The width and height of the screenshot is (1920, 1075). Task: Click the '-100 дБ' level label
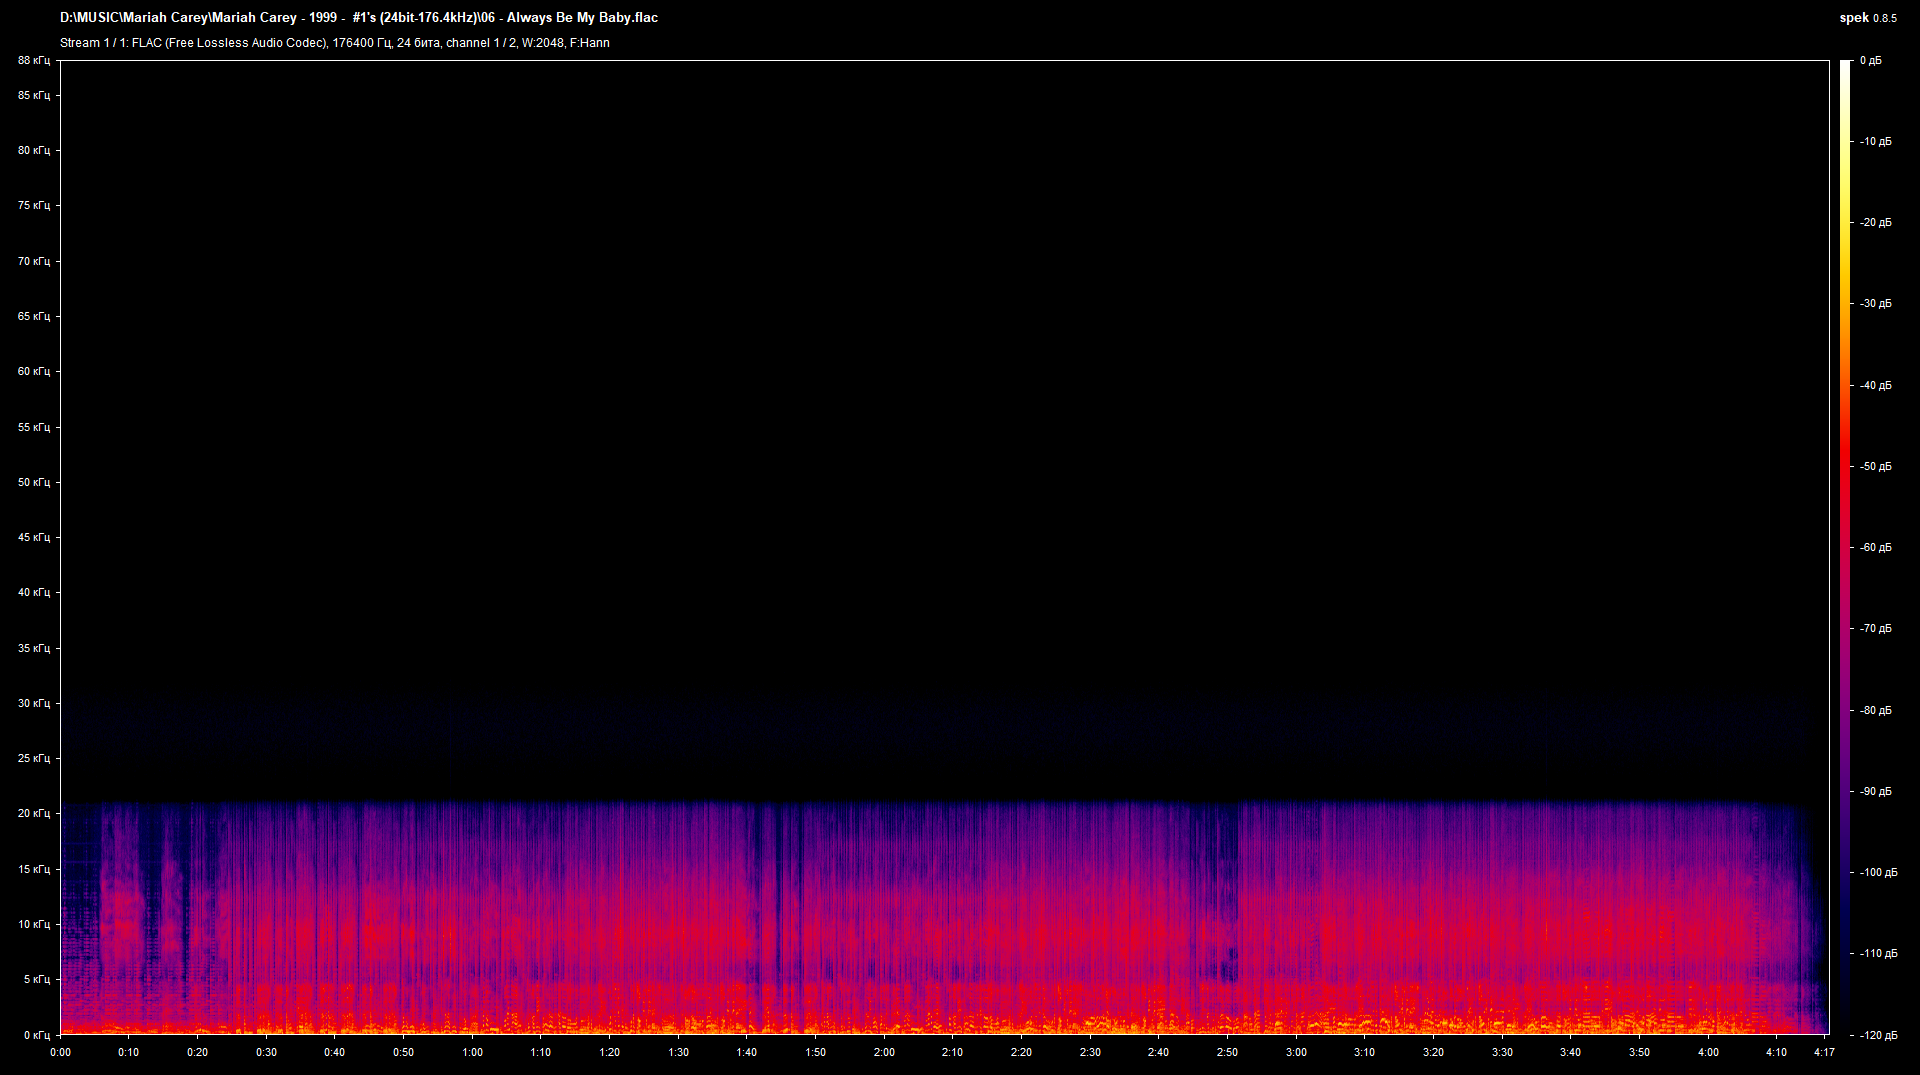1879,873
